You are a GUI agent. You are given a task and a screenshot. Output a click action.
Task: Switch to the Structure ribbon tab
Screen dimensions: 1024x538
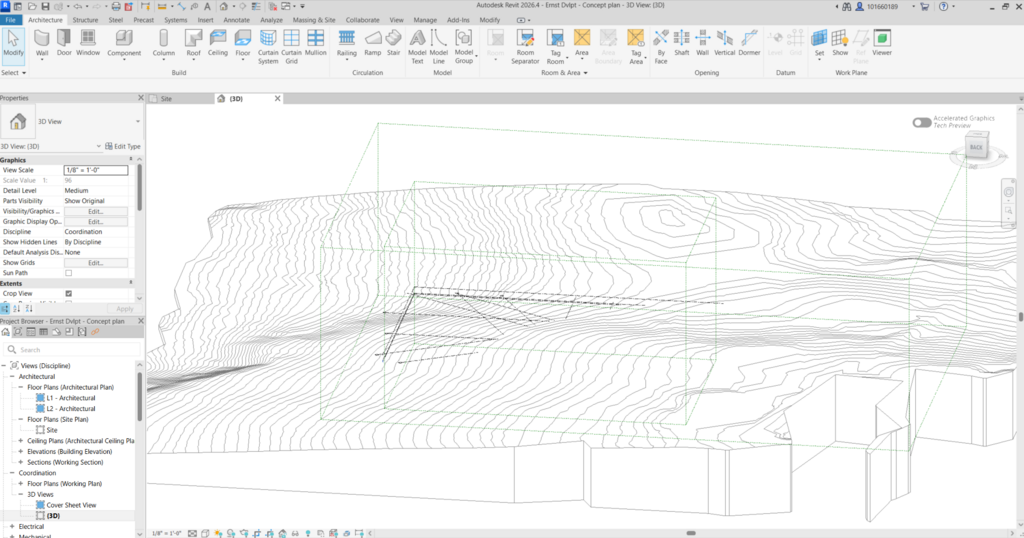point(85,20)
